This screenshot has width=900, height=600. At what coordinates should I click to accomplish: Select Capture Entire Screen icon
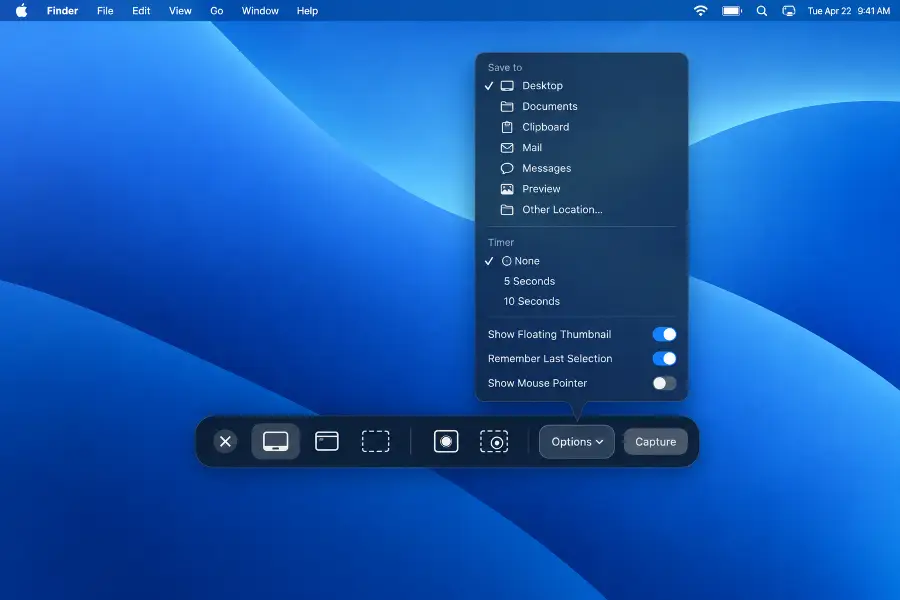click(x=276, y=442)
